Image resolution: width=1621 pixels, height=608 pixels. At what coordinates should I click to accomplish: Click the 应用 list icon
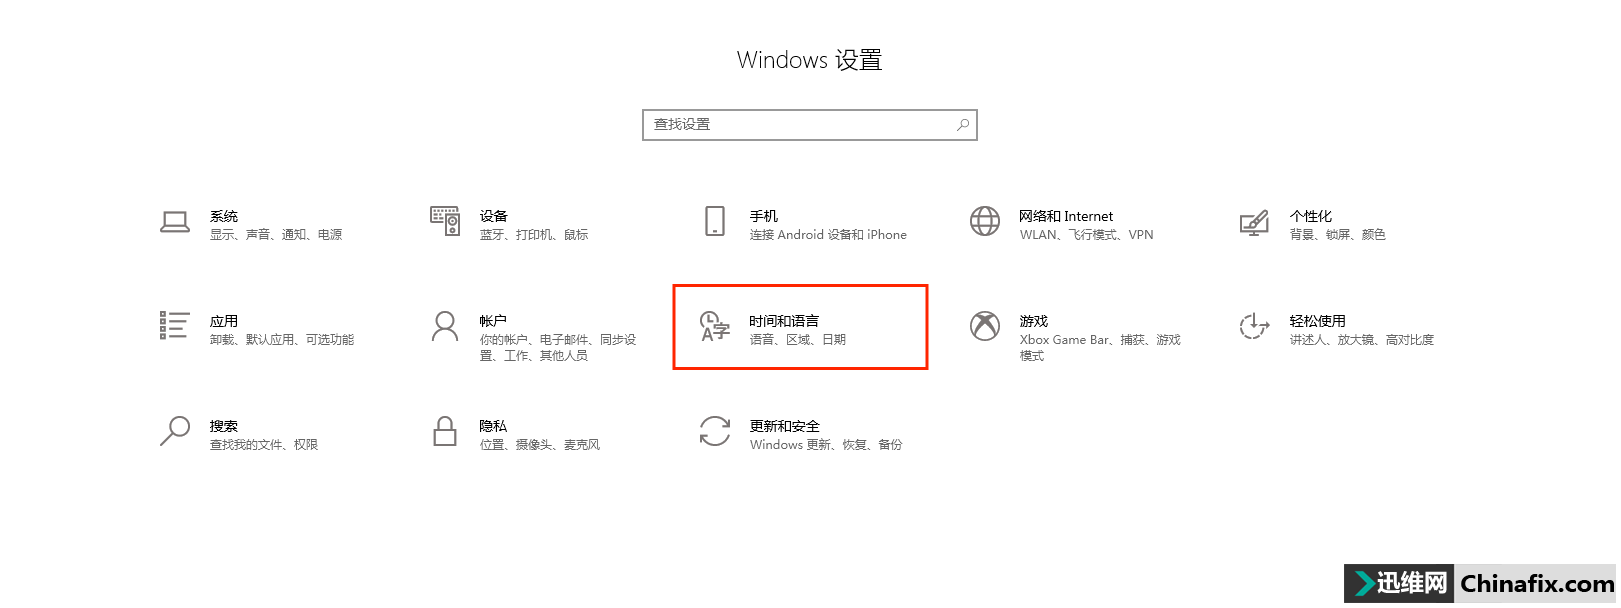(x=175, y=326)
